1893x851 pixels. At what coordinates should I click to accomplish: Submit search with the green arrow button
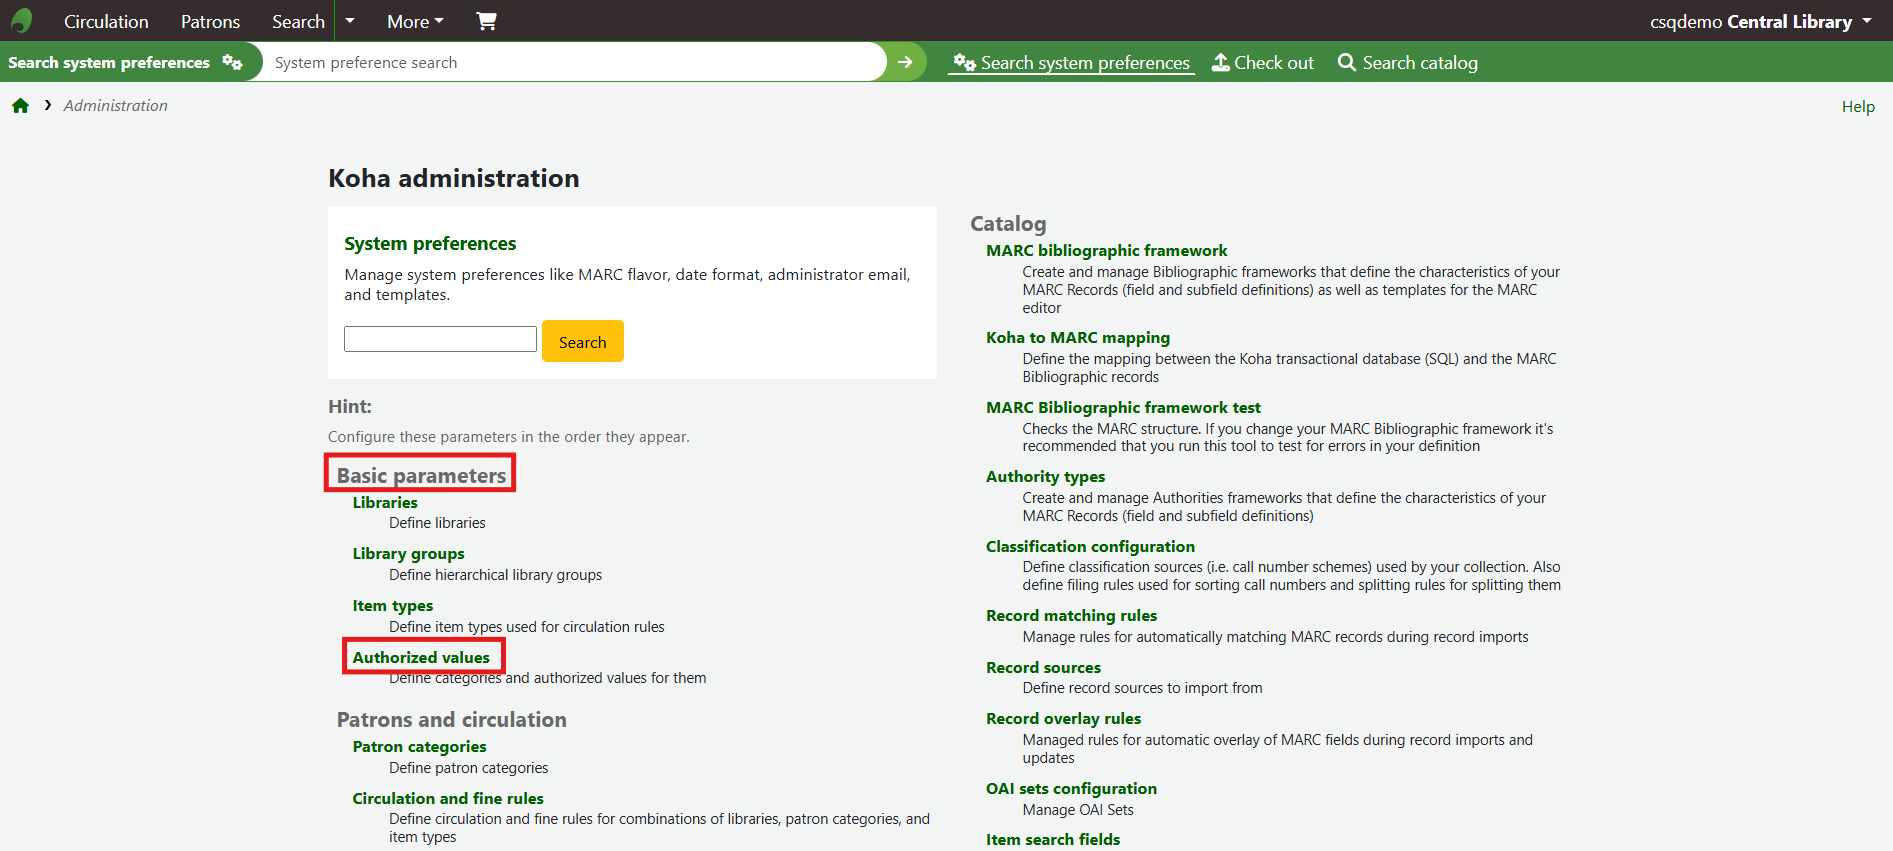point(905,62)
